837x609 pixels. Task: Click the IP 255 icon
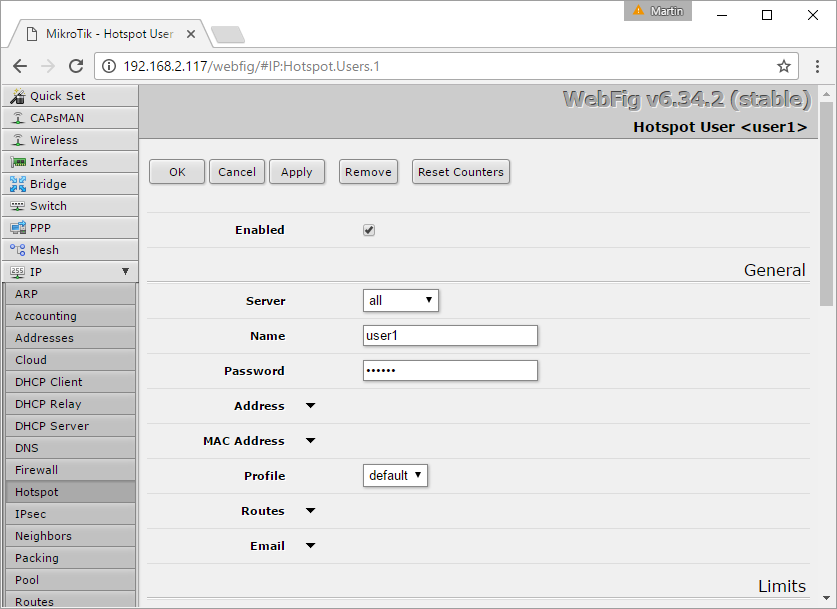[x=18, y=272]
